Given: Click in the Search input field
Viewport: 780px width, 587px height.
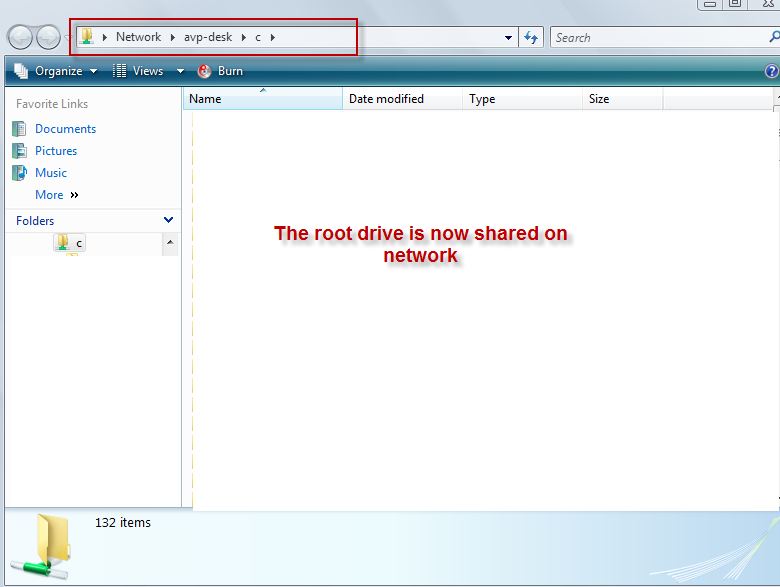Looking at the screenshot, I should pos(655,38).
